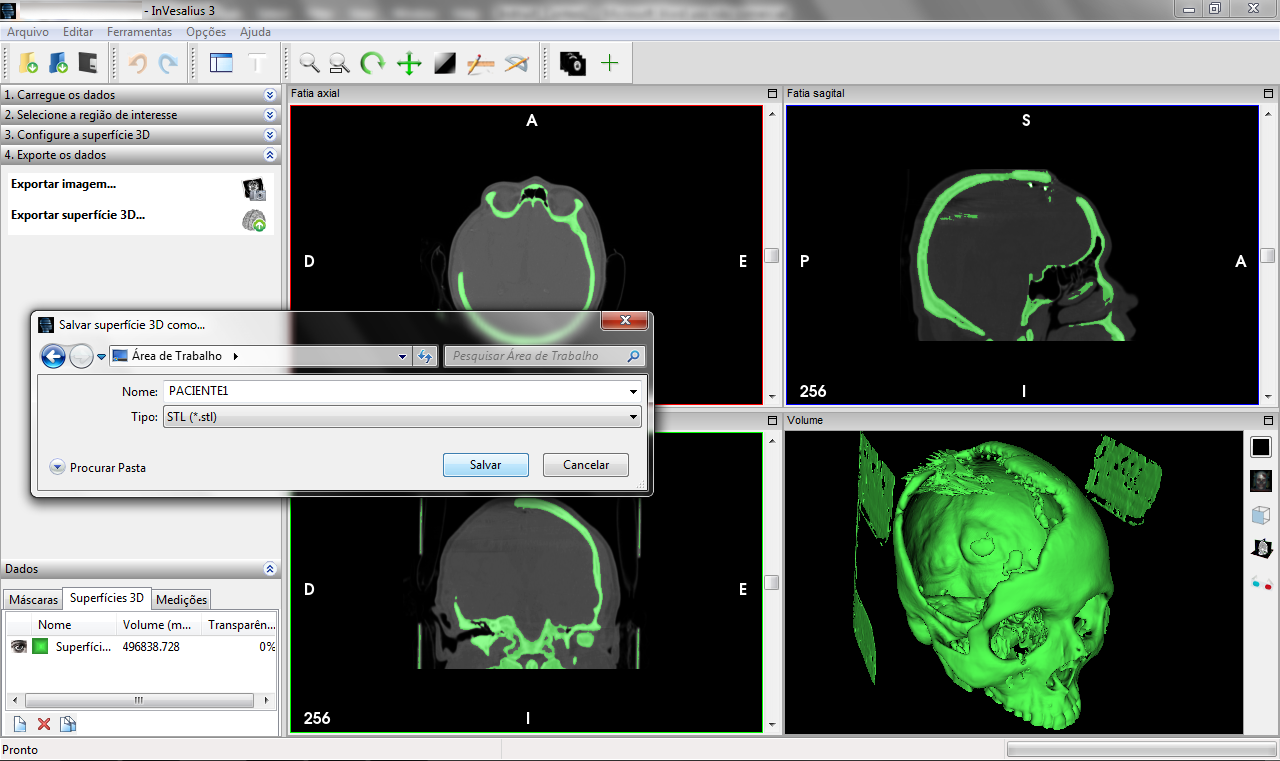
Task: Create new surface with blank page icon
Action: click(x=19, y=724)
